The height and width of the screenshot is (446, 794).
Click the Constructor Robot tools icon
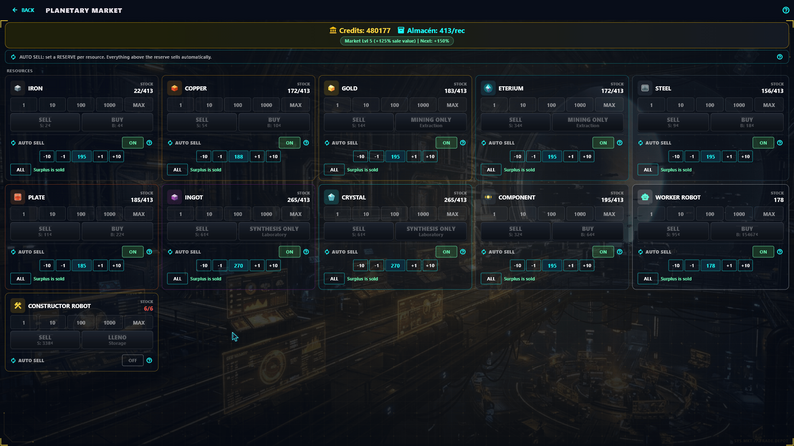point(18,306)
